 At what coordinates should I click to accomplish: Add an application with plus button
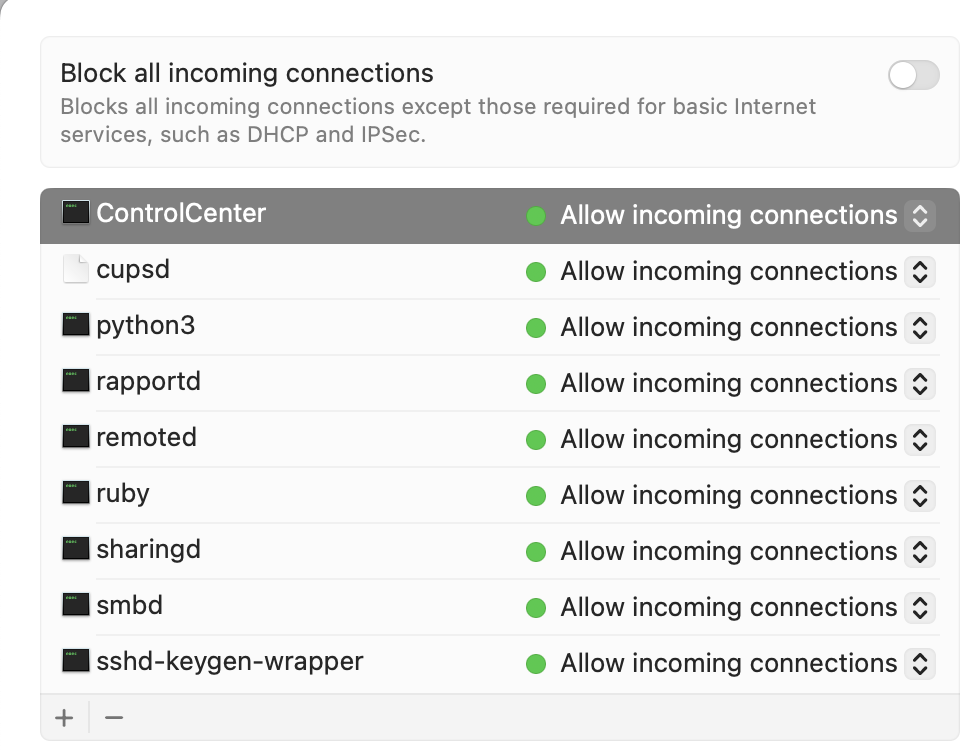tap(65, 718)
